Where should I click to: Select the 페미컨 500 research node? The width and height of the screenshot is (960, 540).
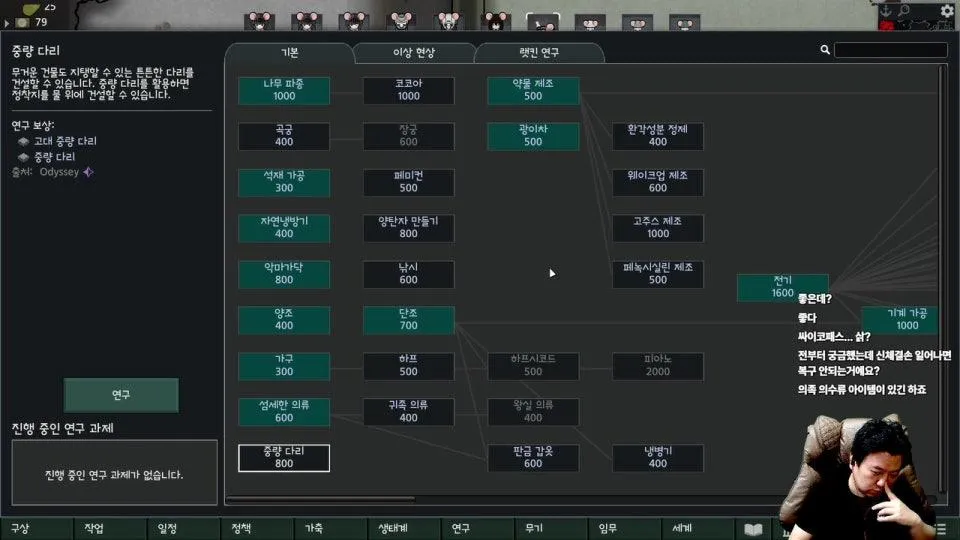(408, 182)
